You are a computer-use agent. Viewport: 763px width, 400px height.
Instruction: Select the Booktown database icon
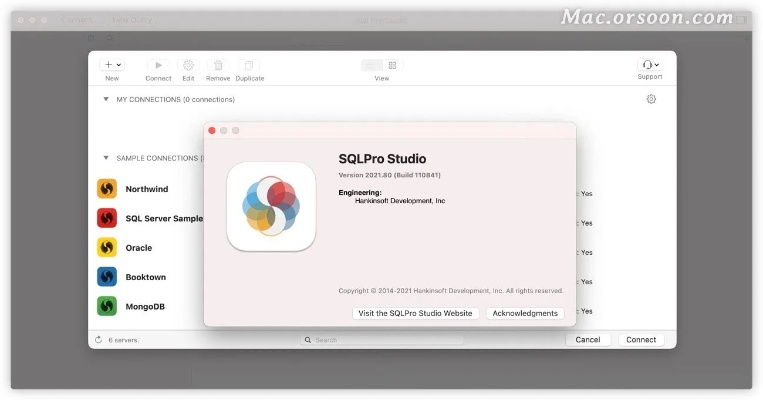click(x=107, y=277)
